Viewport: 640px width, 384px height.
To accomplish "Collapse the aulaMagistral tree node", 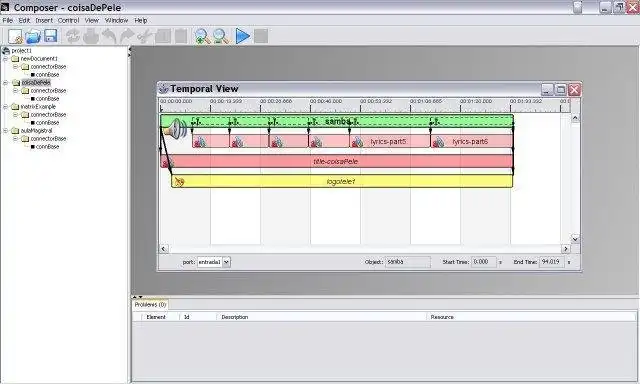I will click(6, 131).
